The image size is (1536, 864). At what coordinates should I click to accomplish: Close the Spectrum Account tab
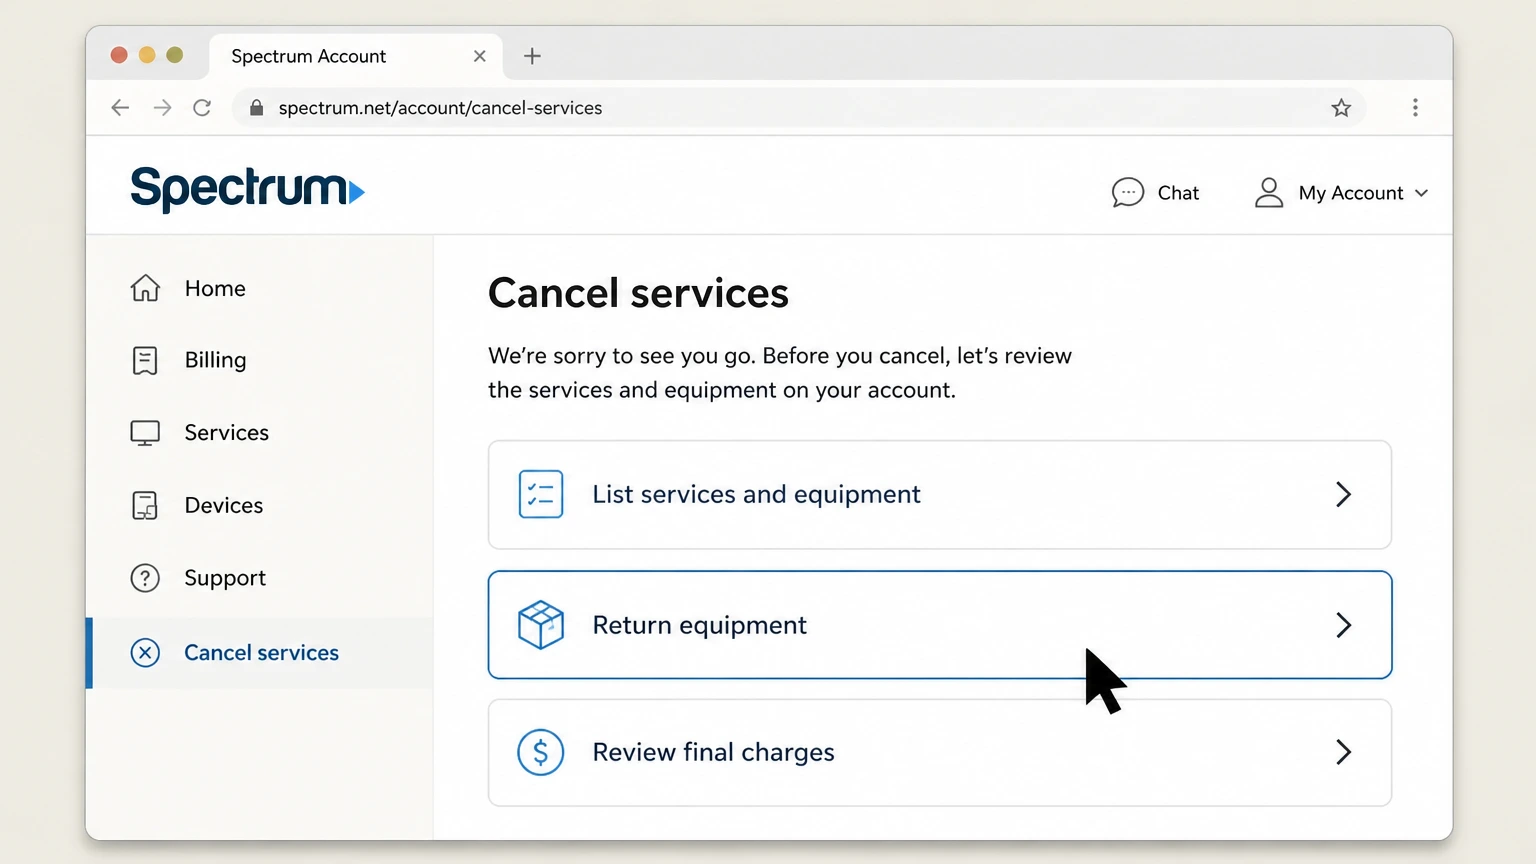[480, 56]
